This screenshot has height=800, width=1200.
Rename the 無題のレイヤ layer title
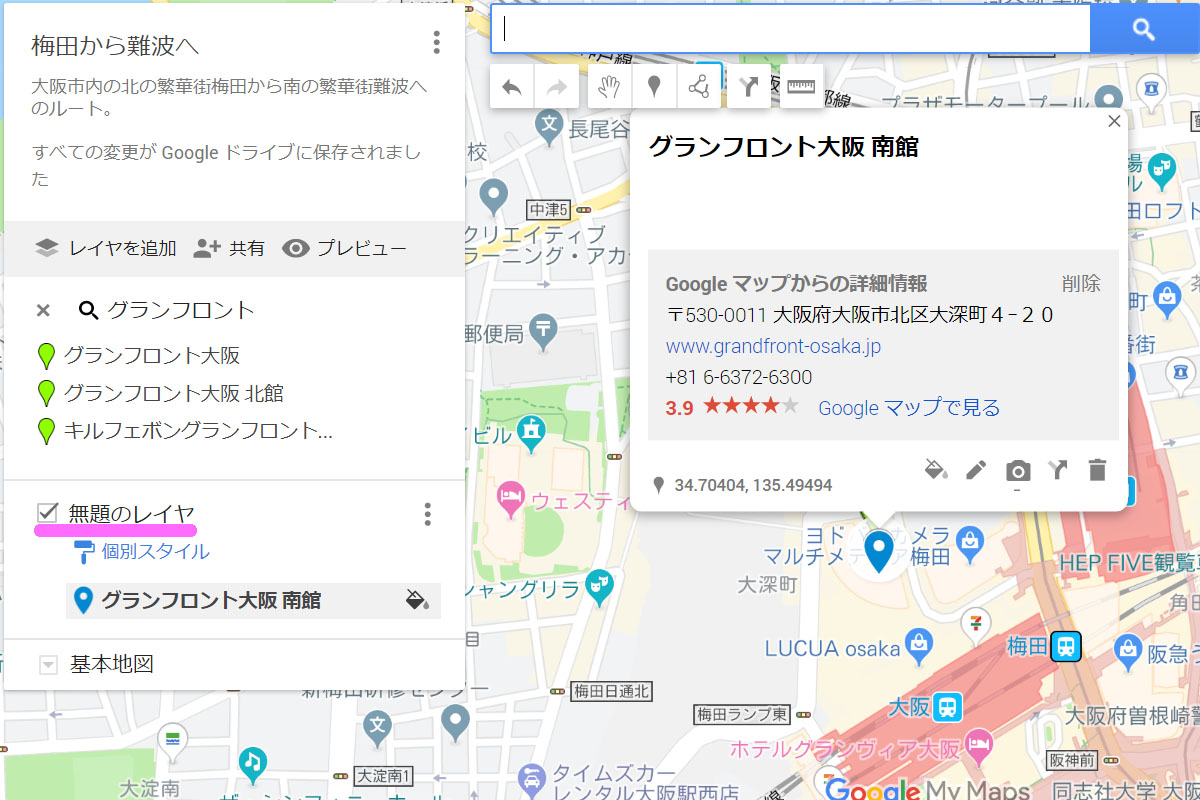[x=131, y=514]
